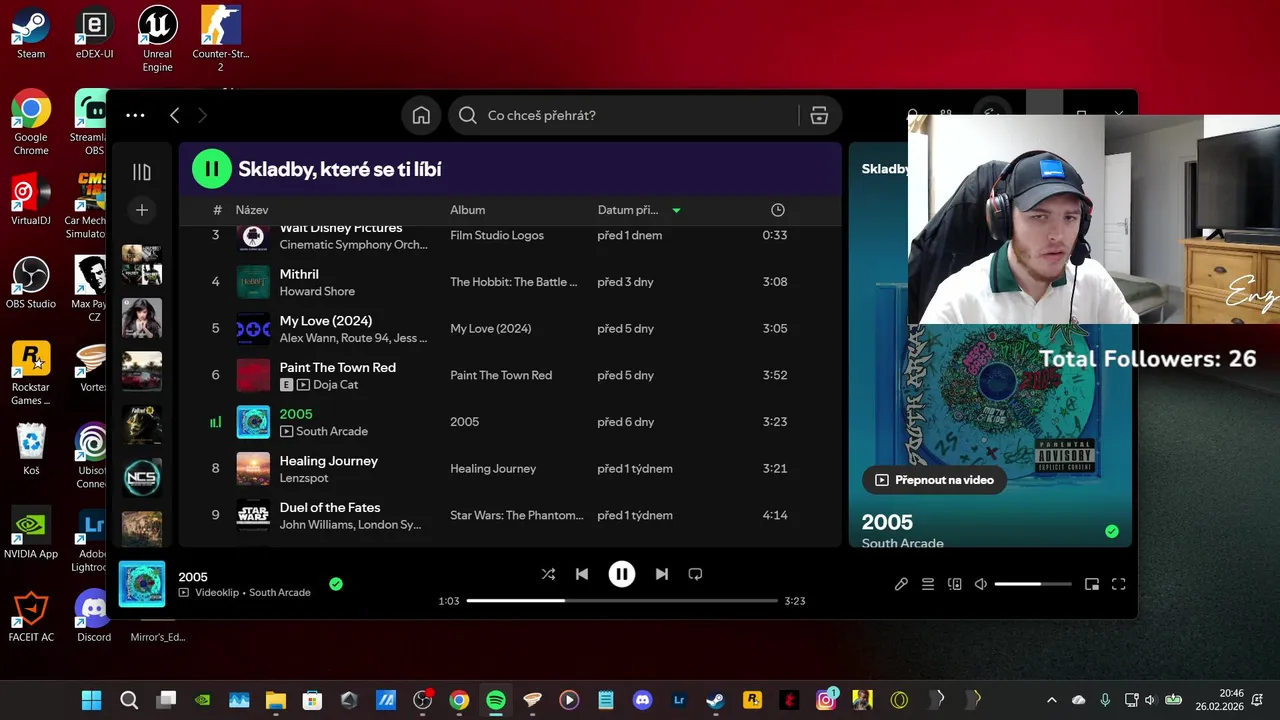This screenshot has width=1280, height=720.
Task: Sort tracks by Album column header
Action: click(467, 210)
